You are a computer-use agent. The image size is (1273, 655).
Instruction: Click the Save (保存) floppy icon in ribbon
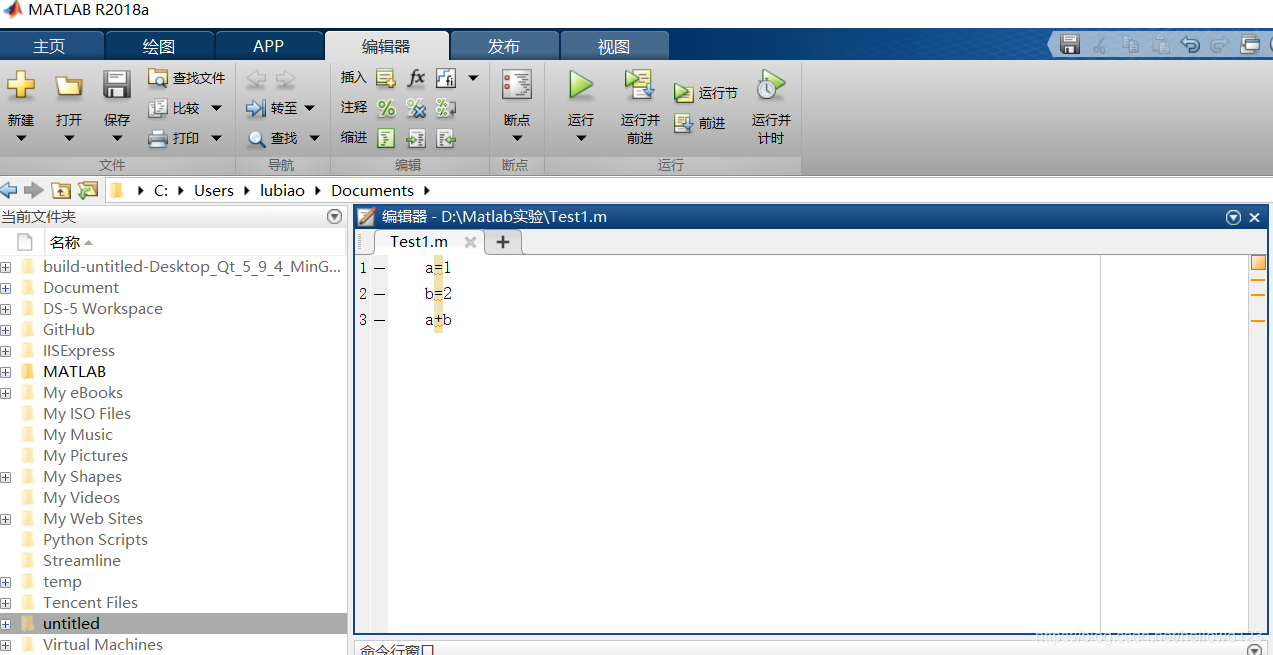point(117,85)
